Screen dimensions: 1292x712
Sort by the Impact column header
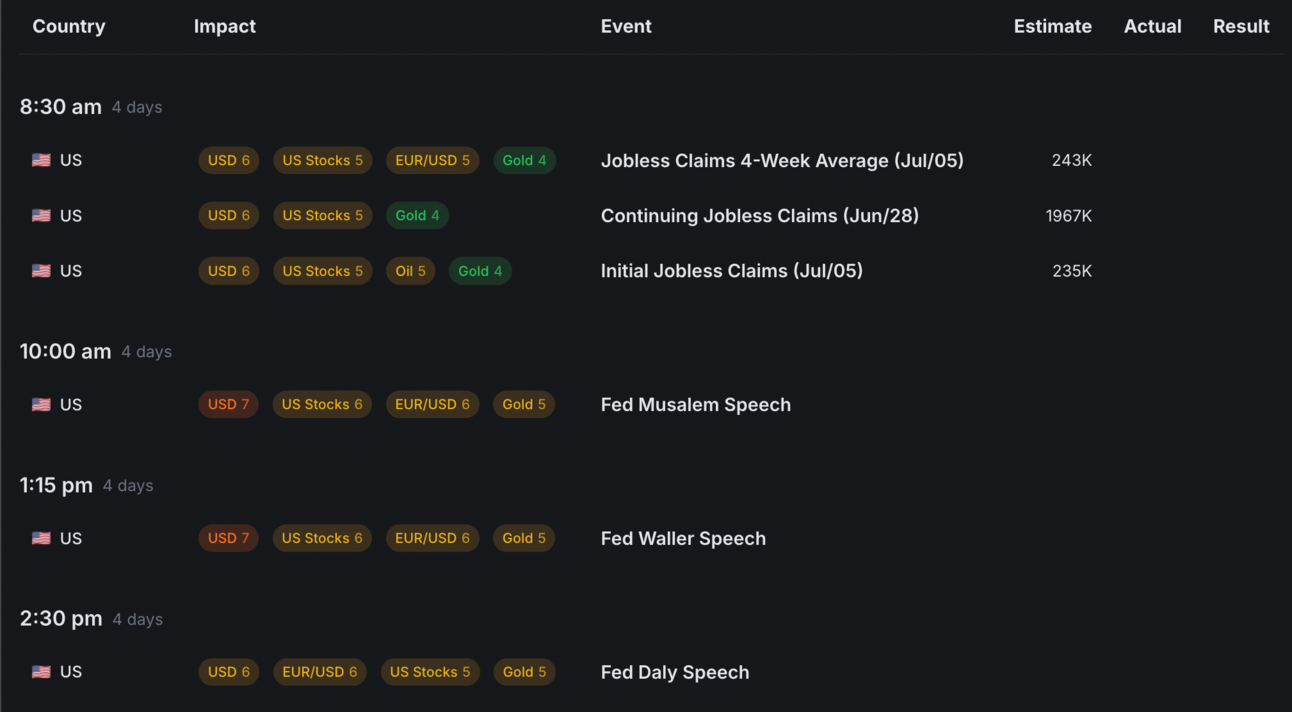(224, 27)
